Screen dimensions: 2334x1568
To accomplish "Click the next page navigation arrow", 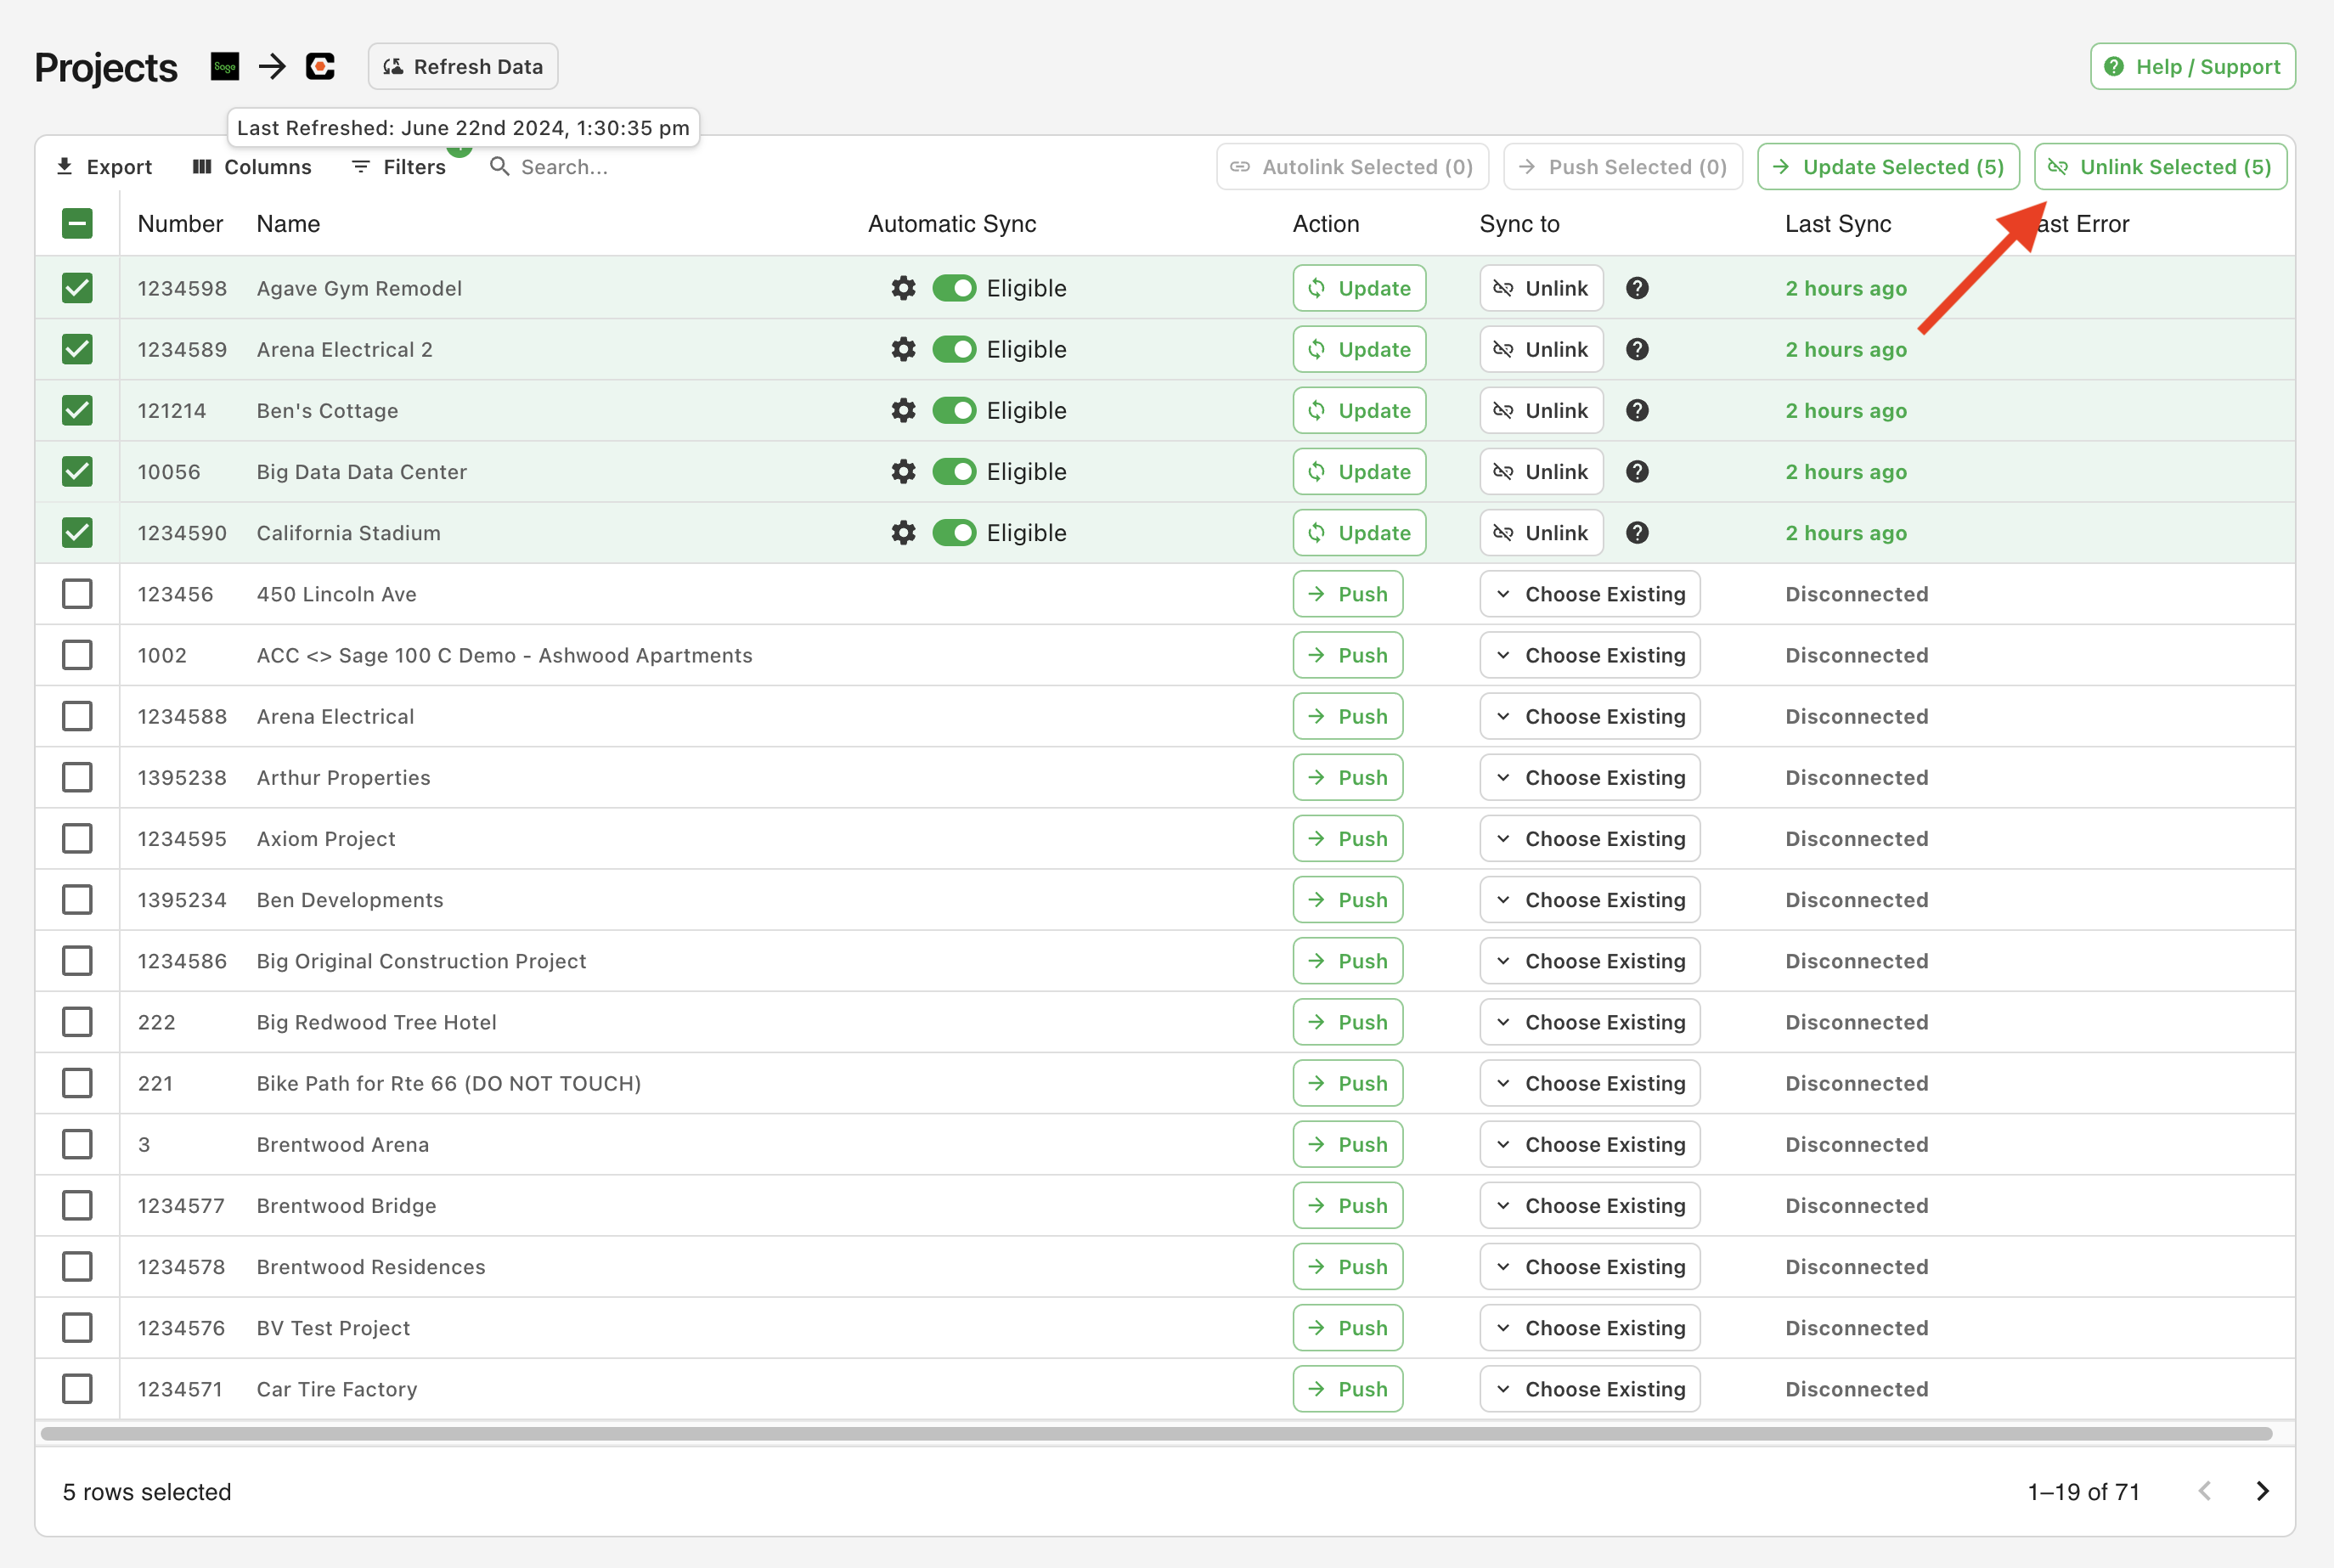I will (2268, 1491).
